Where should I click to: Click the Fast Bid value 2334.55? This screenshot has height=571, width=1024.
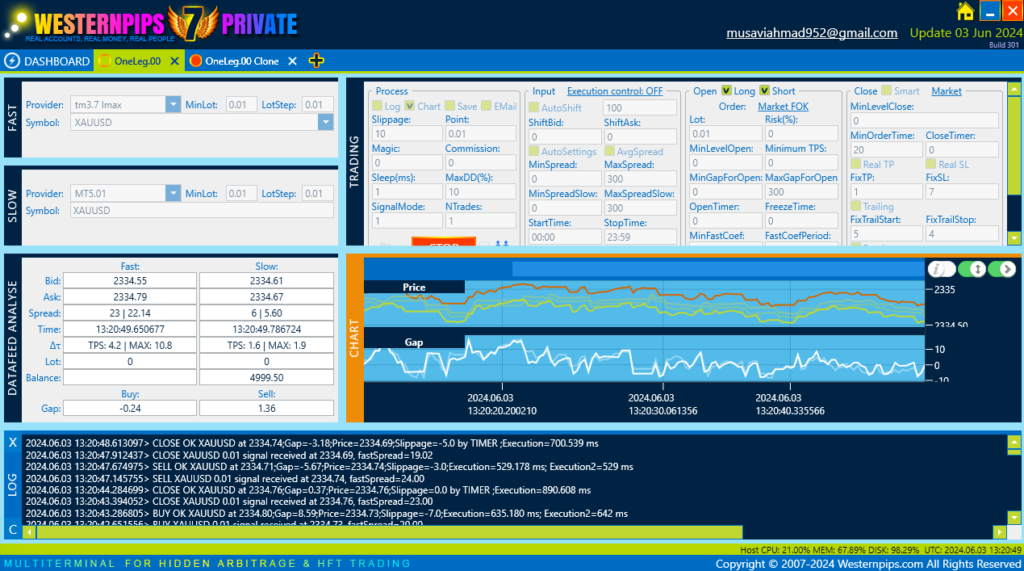[130, 280]
